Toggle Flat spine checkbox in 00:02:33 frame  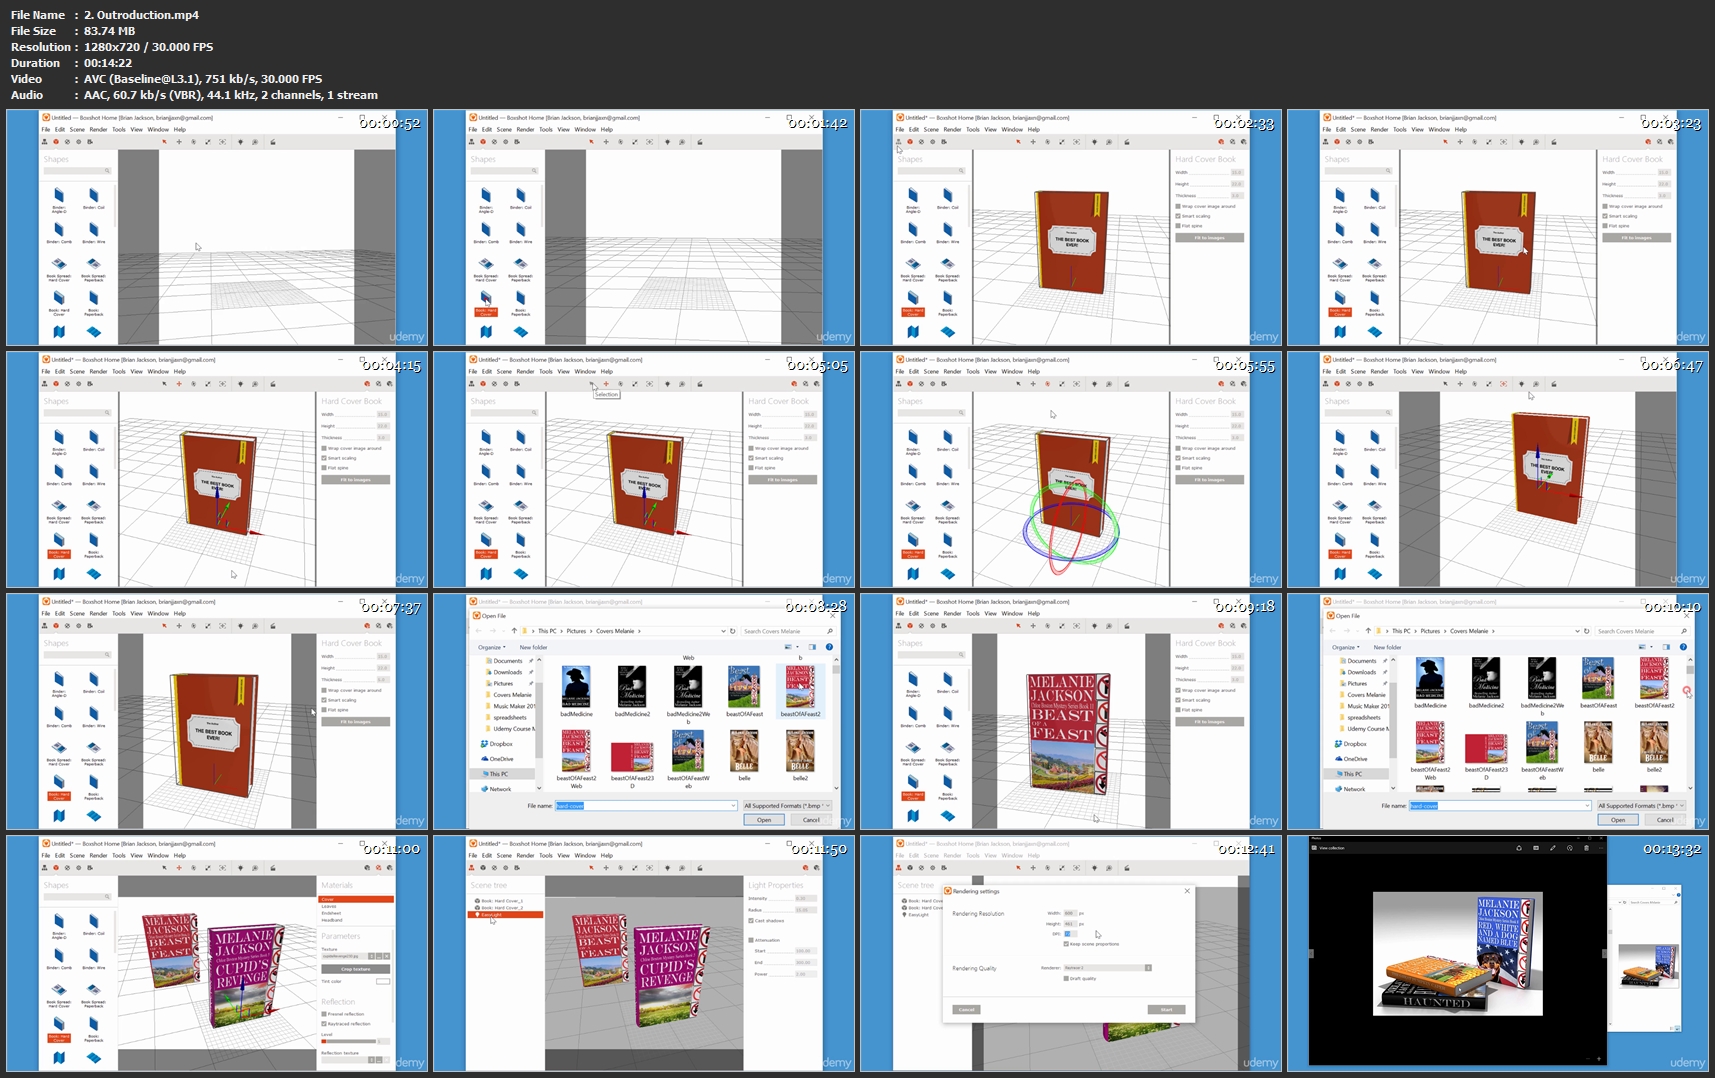coord(1178,226)
